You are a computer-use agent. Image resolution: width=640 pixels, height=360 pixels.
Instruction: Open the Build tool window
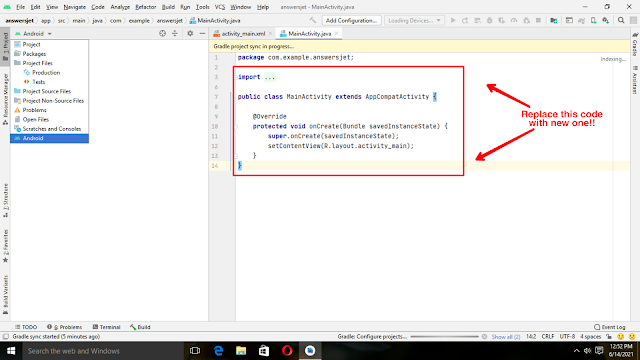click(x=140, y=327)
